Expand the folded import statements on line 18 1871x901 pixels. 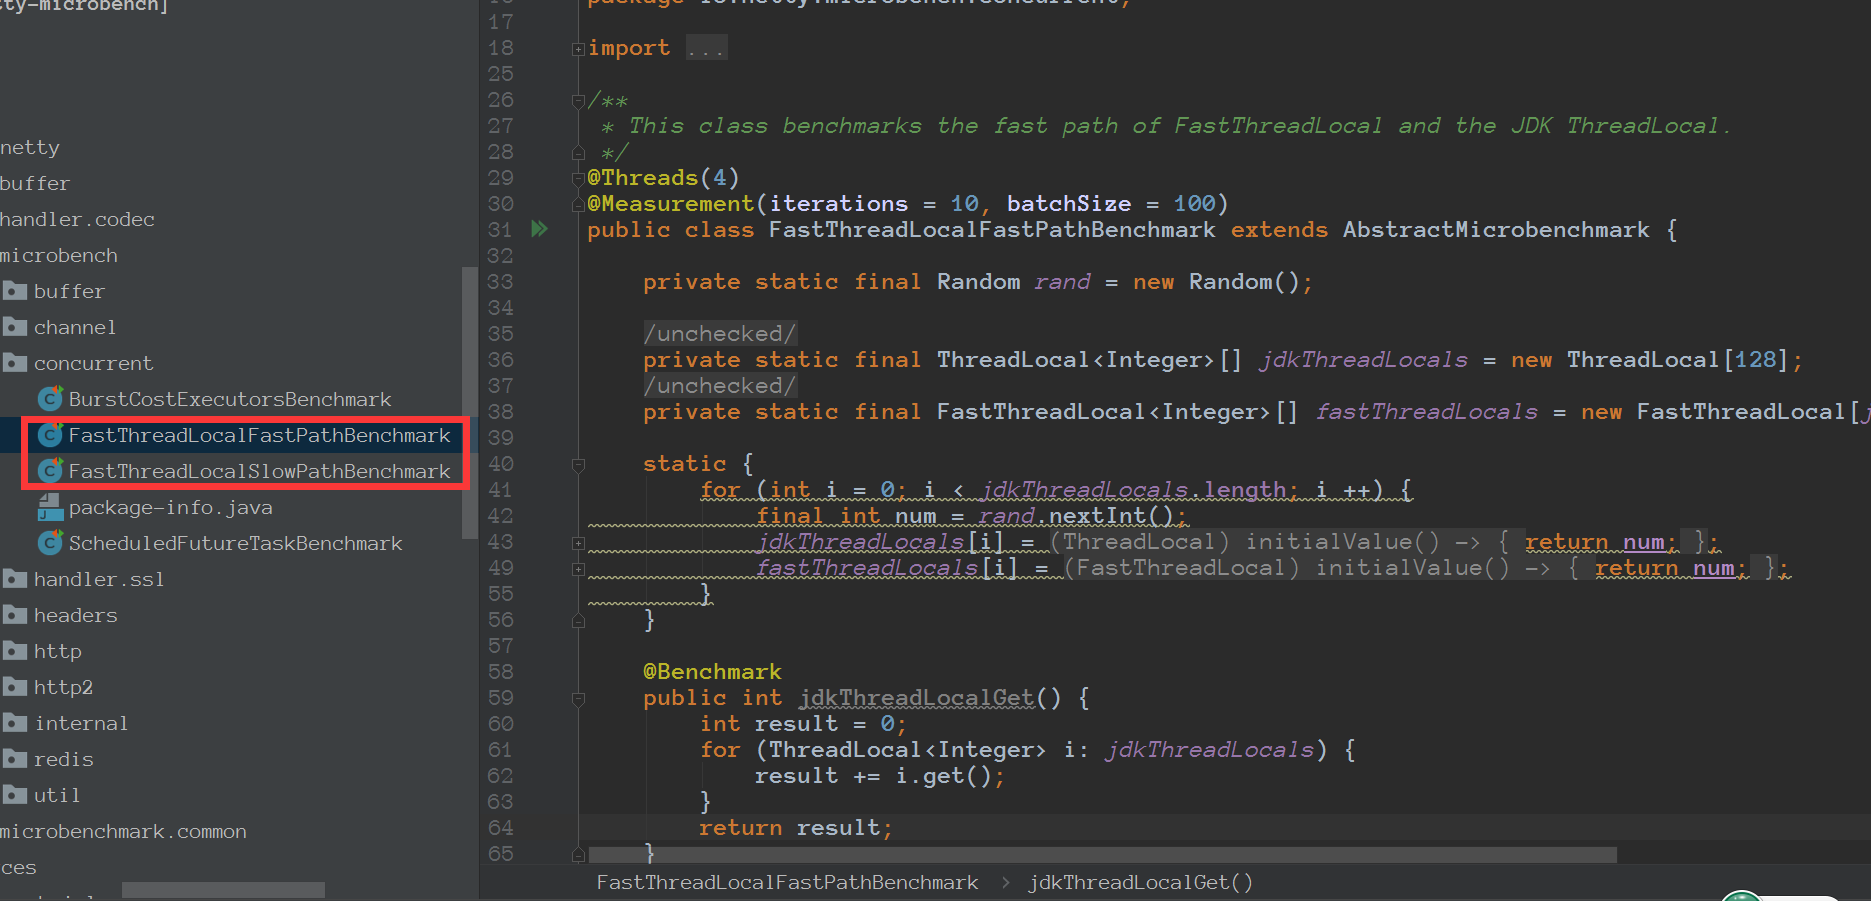(576, 47)
